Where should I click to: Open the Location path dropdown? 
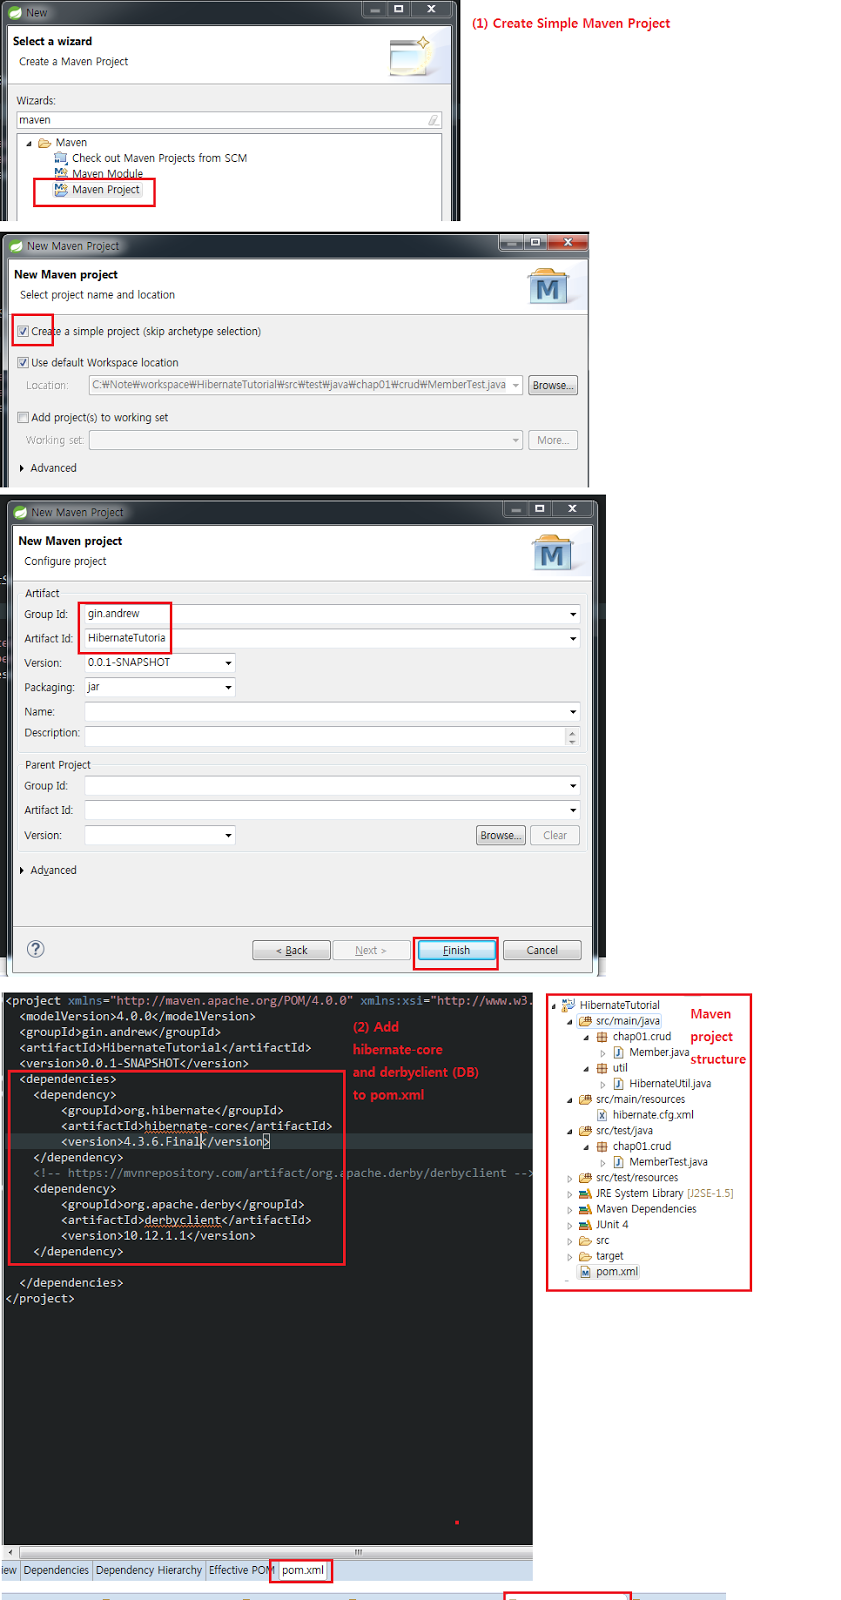(516, 385)
